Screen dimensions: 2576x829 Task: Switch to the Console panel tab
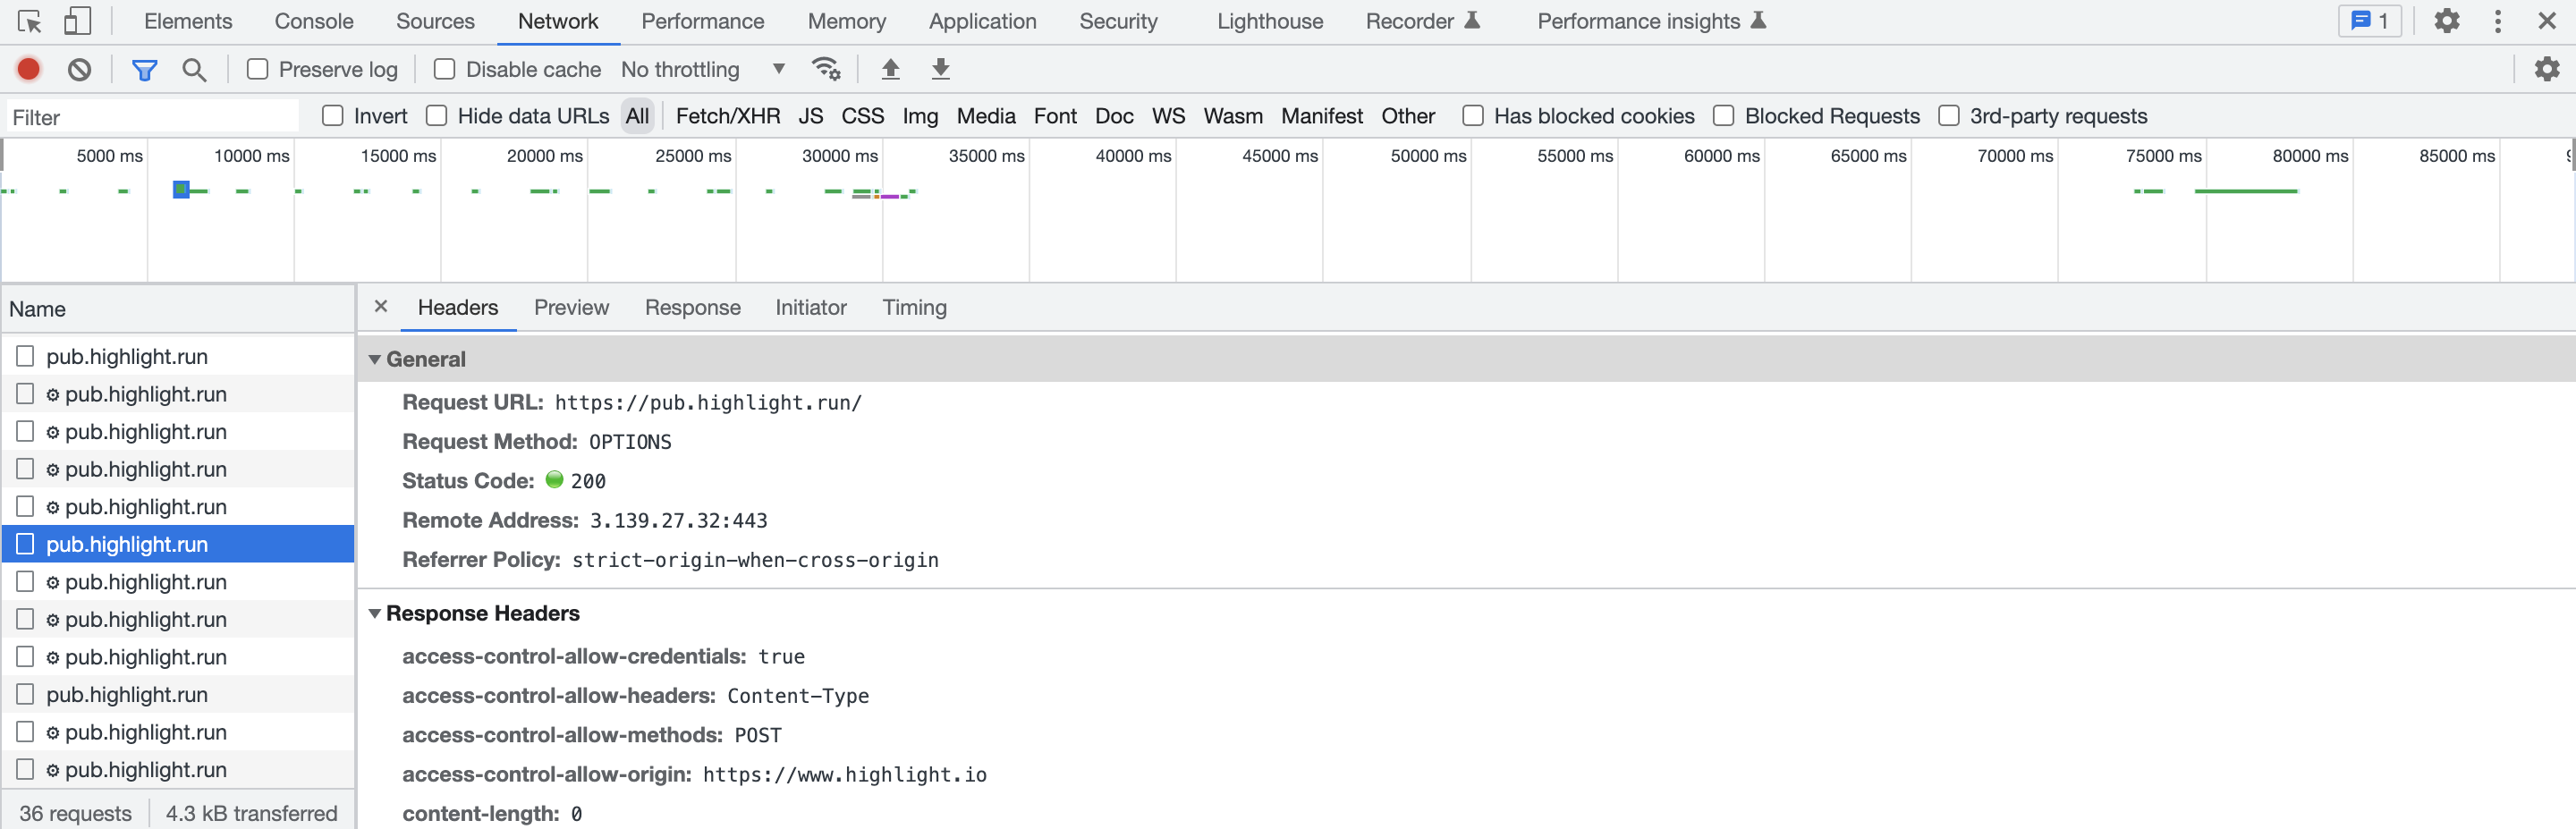tap(314, 21)
